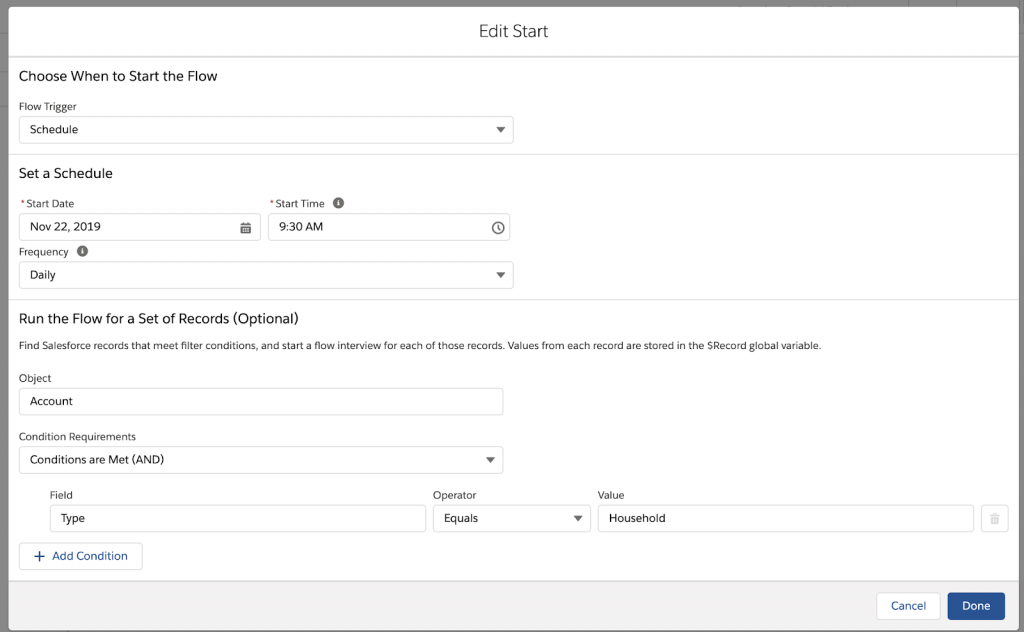Open the Start Time clock icon

[497, 227]
